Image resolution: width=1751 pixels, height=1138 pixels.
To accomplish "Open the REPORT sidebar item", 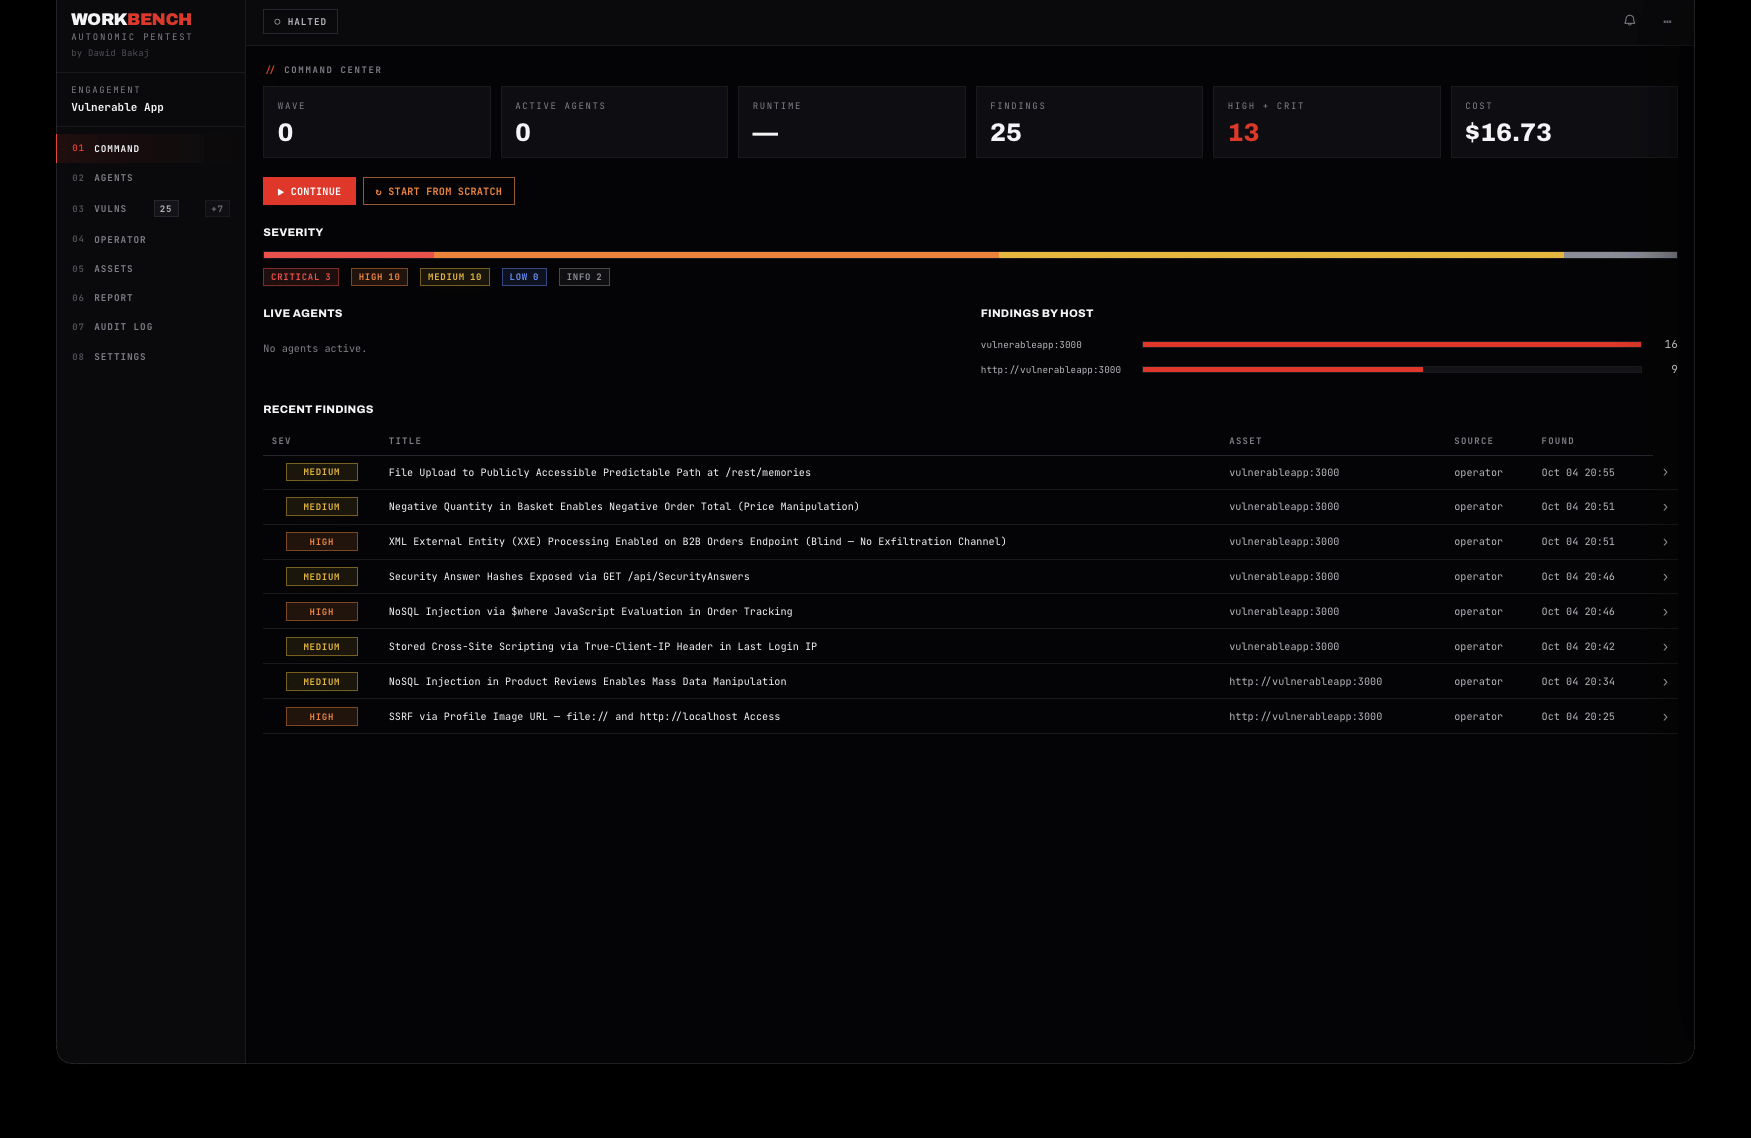I will tap(150, 298).
